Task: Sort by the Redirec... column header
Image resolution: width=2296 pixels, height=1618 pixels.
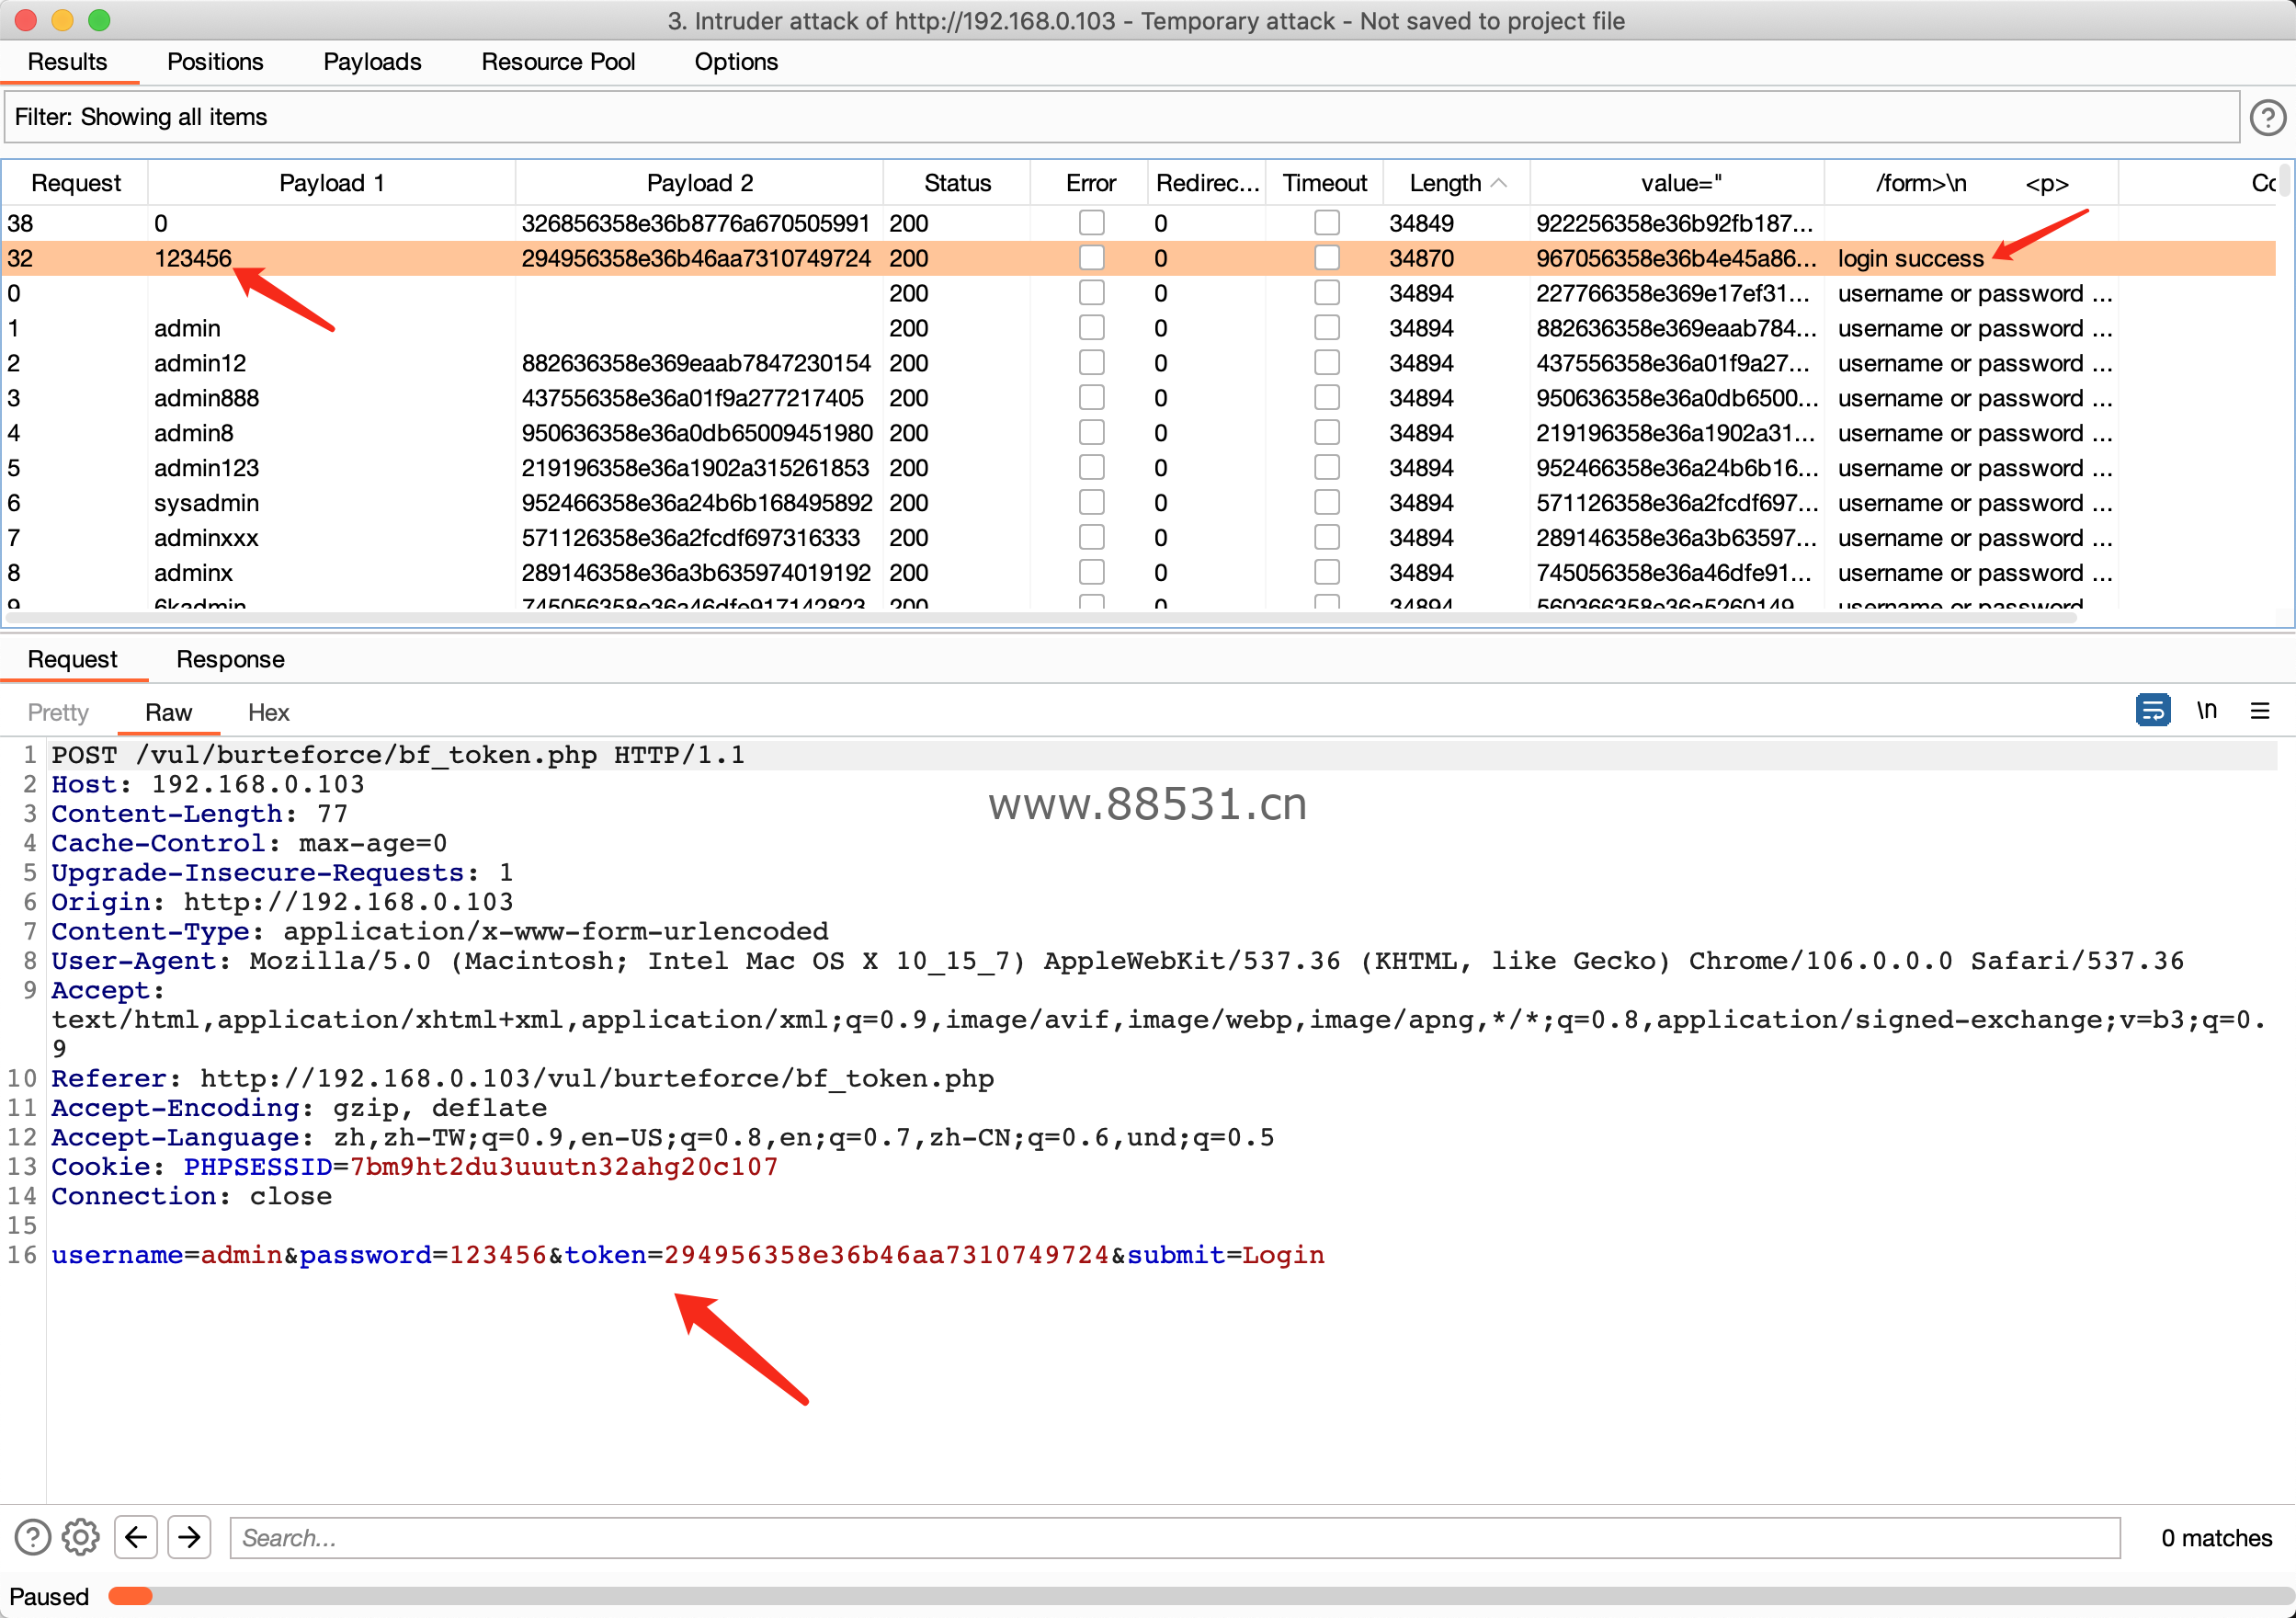Action: point(1207,183)
